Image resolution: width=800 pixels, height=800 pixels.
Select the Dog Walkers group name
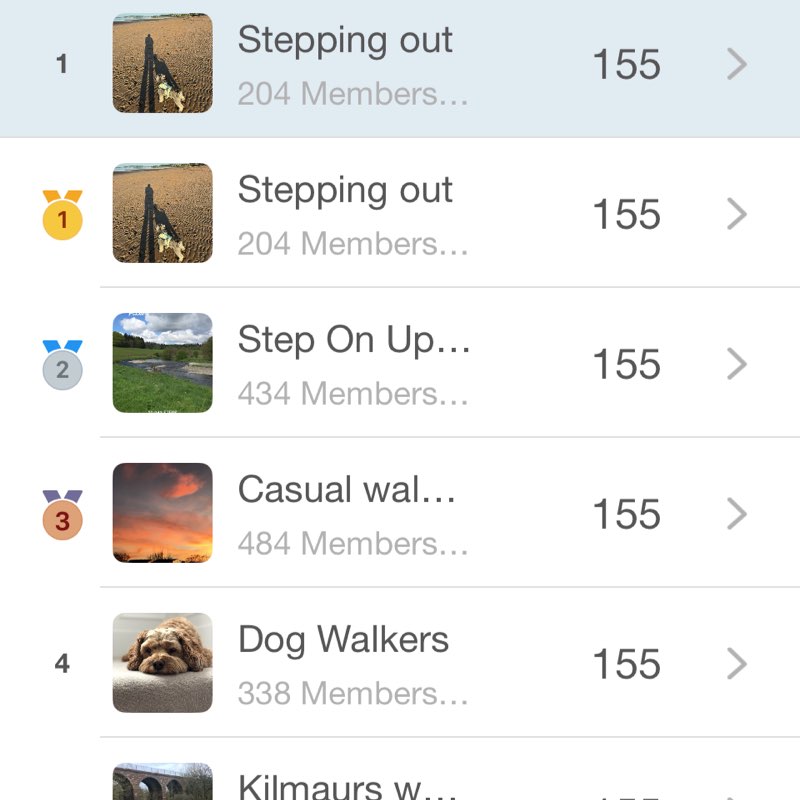(343, 640)
